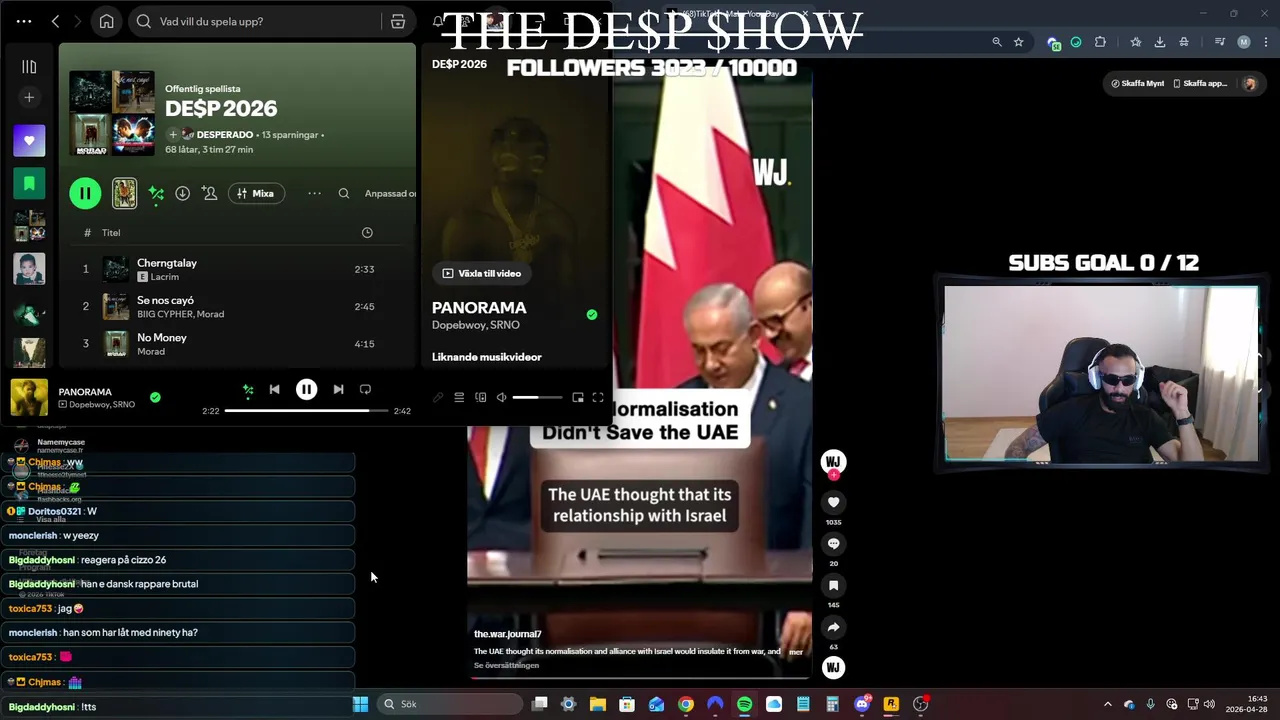Open TikTok profile avatar menu

point(1249,84)
